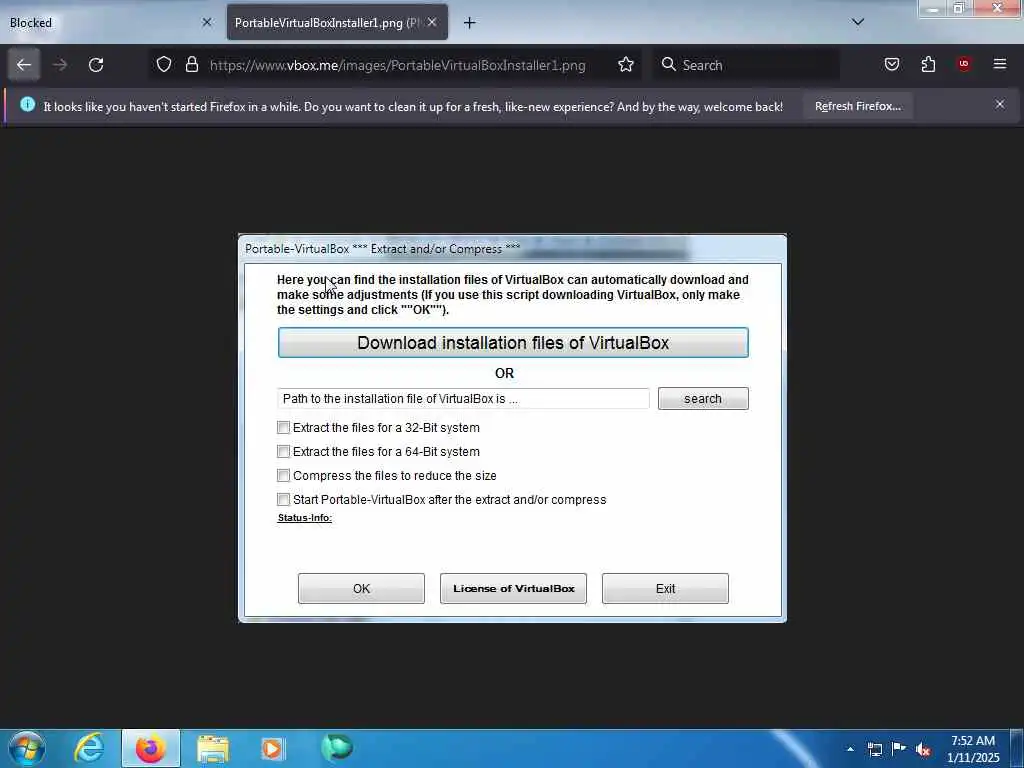
Task: Click the Status-Info label
Action: [305, 518]
